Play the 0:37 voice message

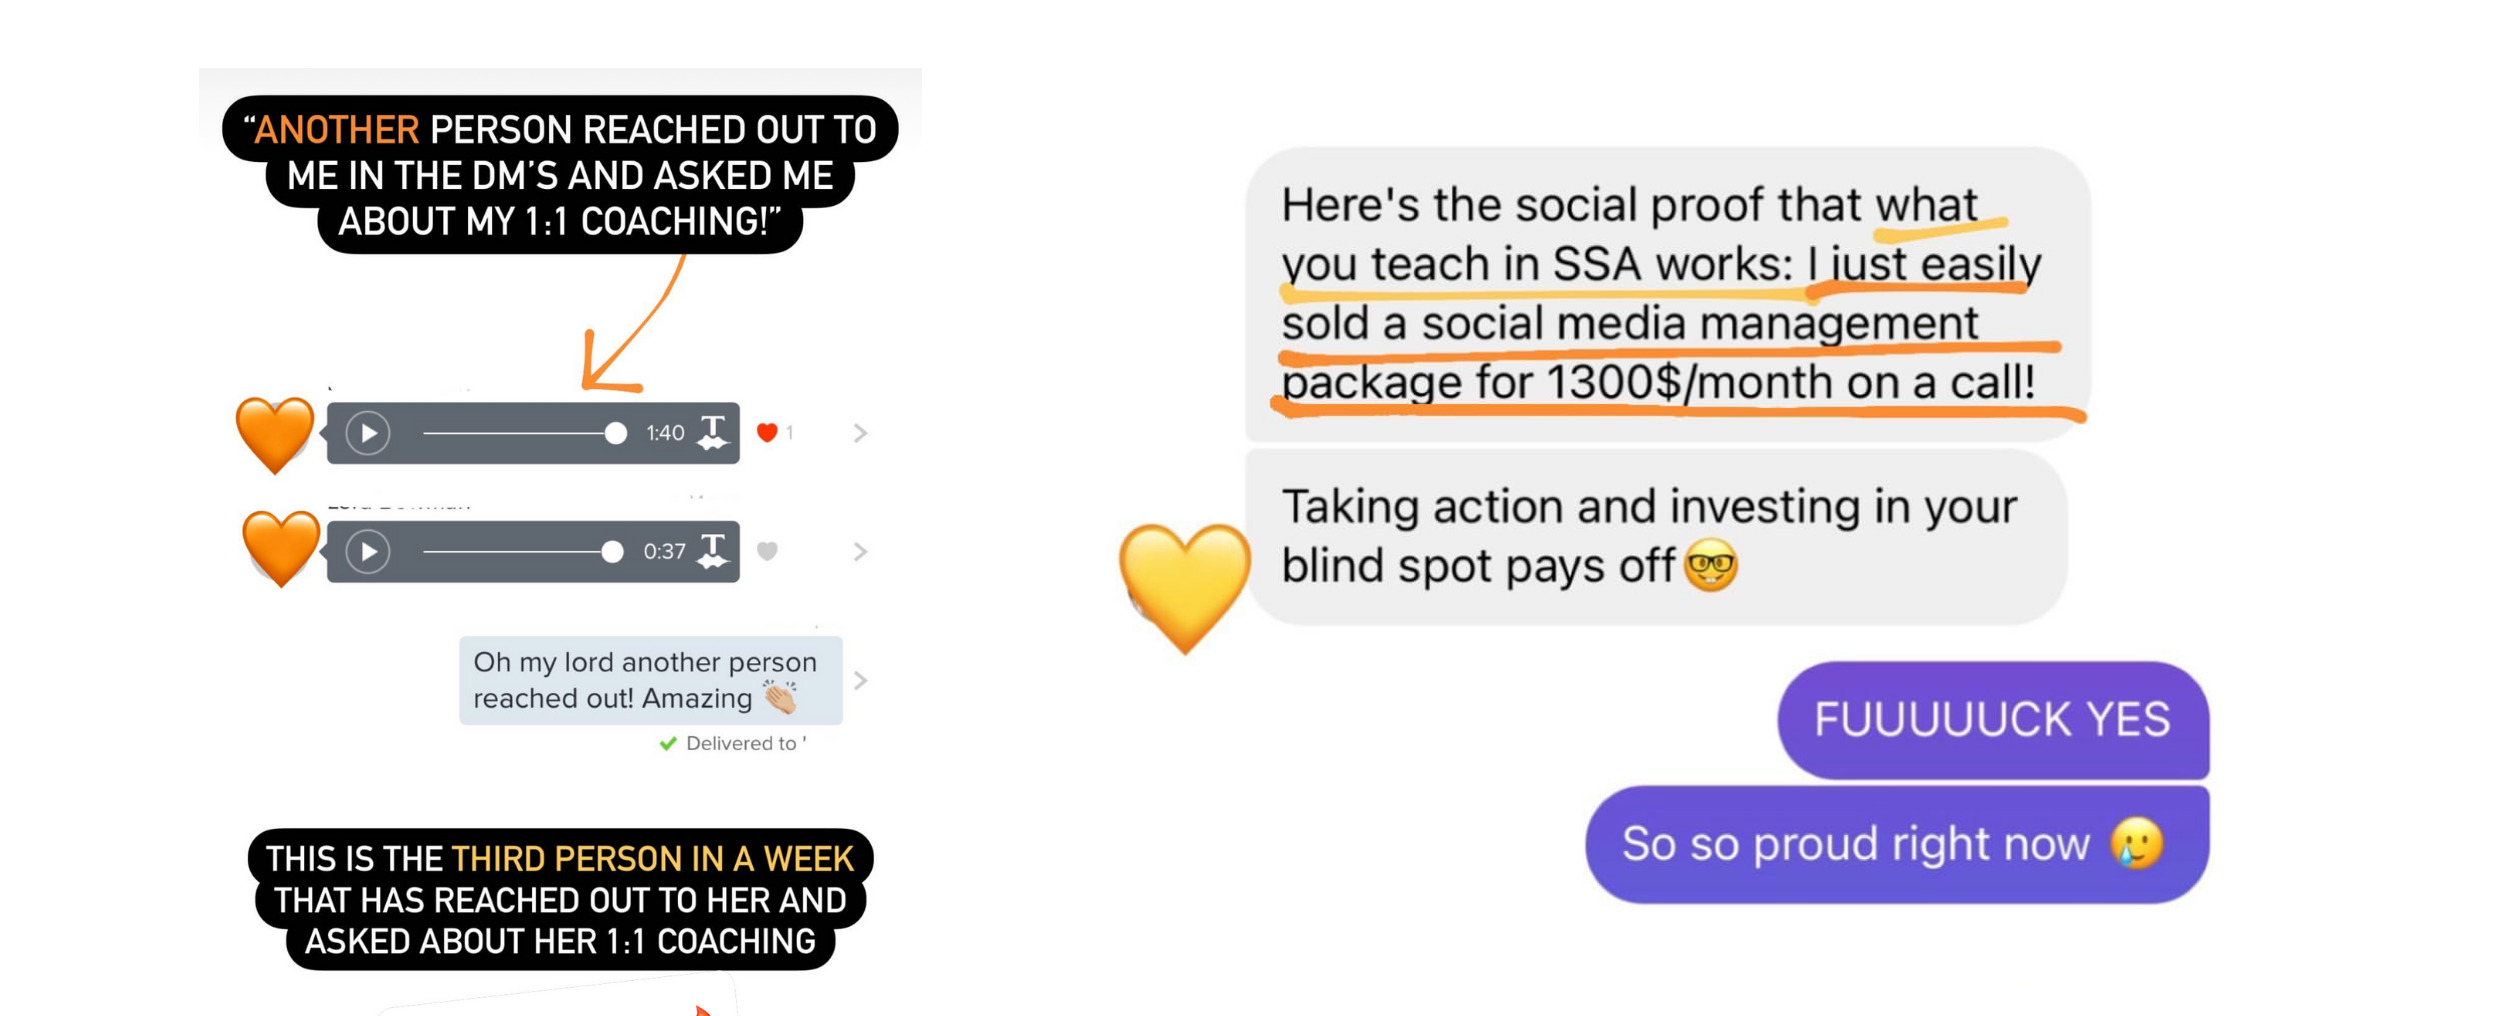pyautogui.click(x=368, y=551)
